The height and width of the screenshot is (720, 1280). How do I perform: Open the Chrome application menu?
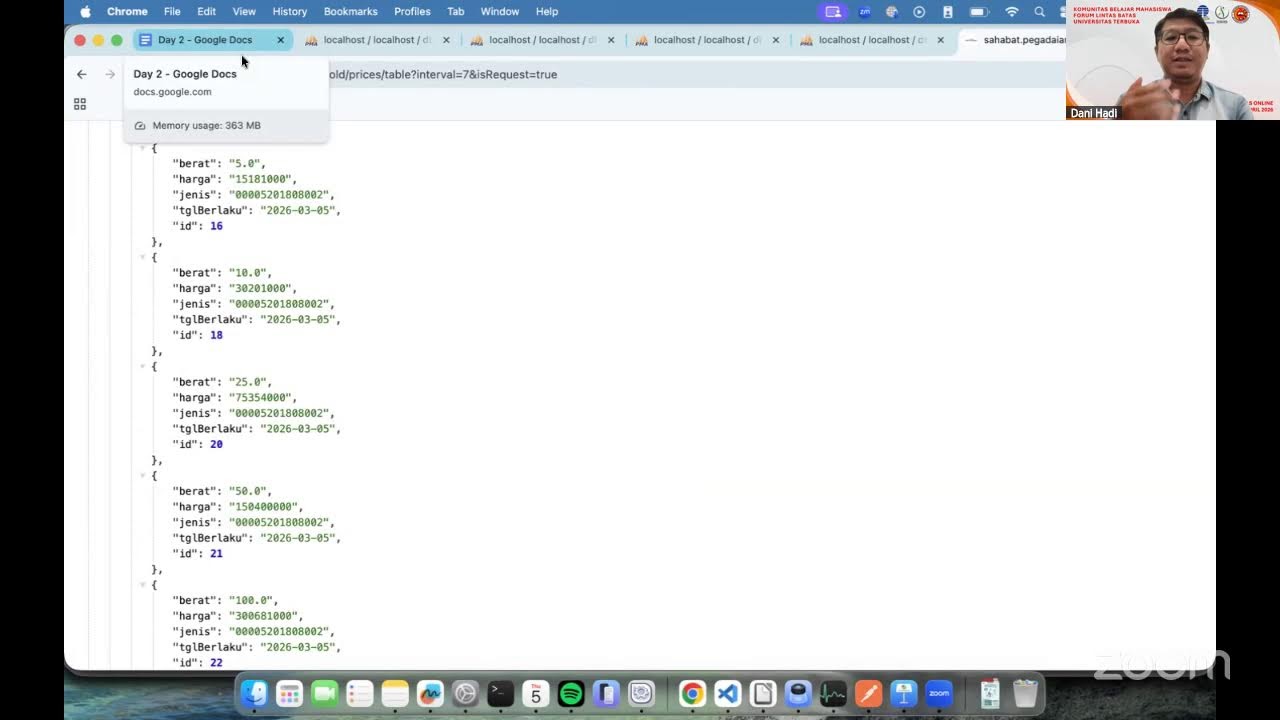point(128,12)
